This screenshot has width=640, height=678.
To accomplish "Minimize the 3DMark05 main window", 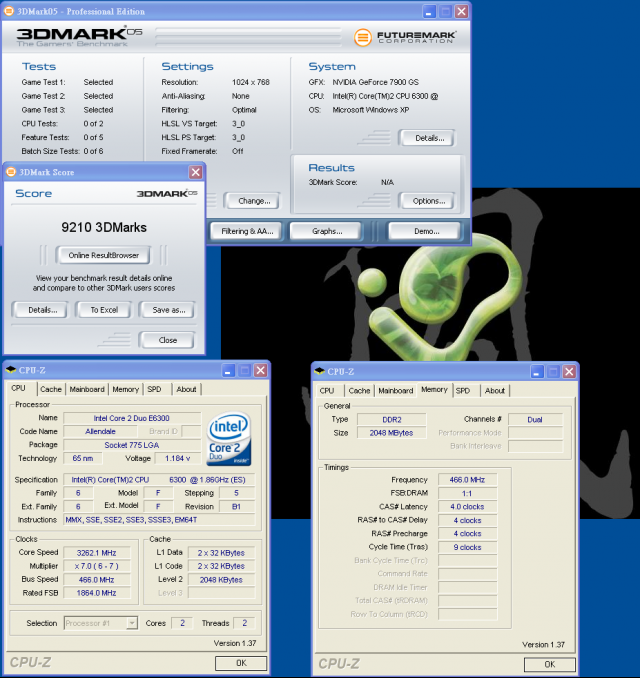I will [x=429, y=11].
